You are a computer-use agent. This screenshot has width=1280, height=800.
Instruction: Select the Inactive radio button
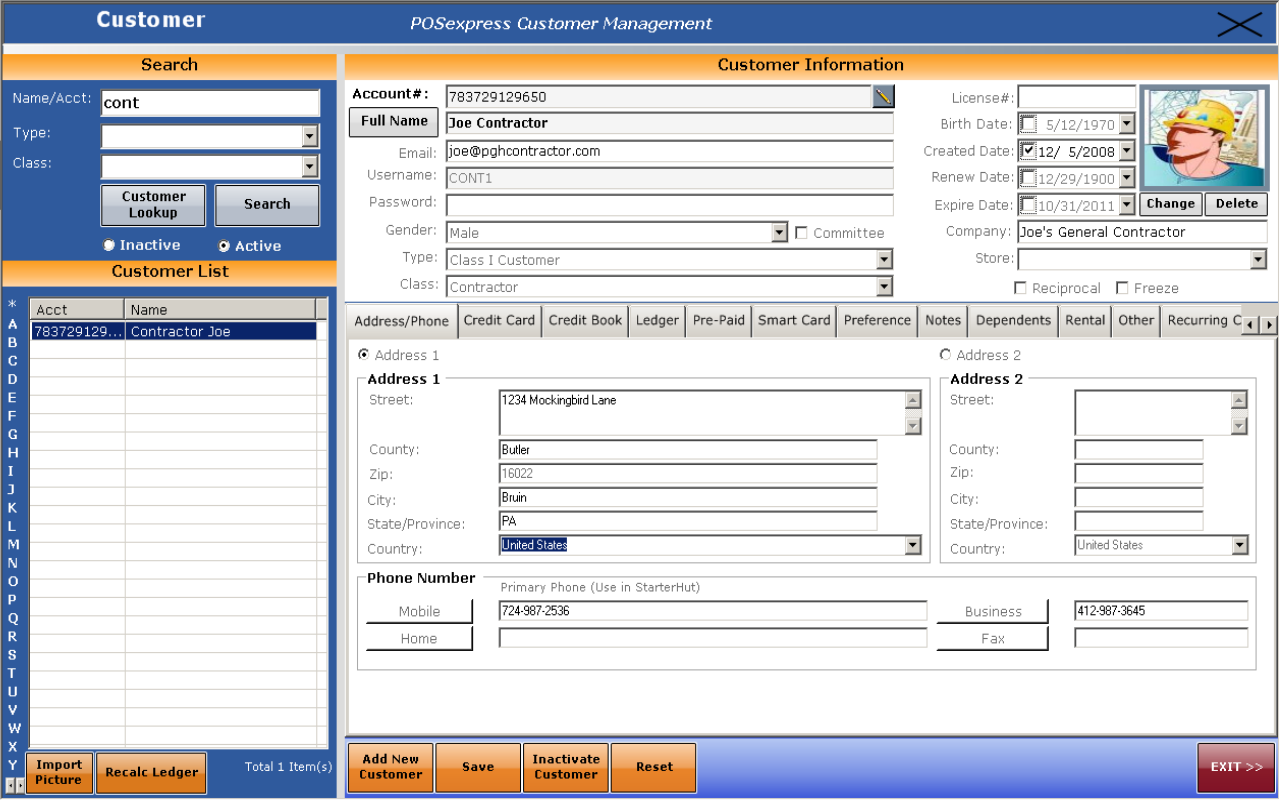pos(110,245)
